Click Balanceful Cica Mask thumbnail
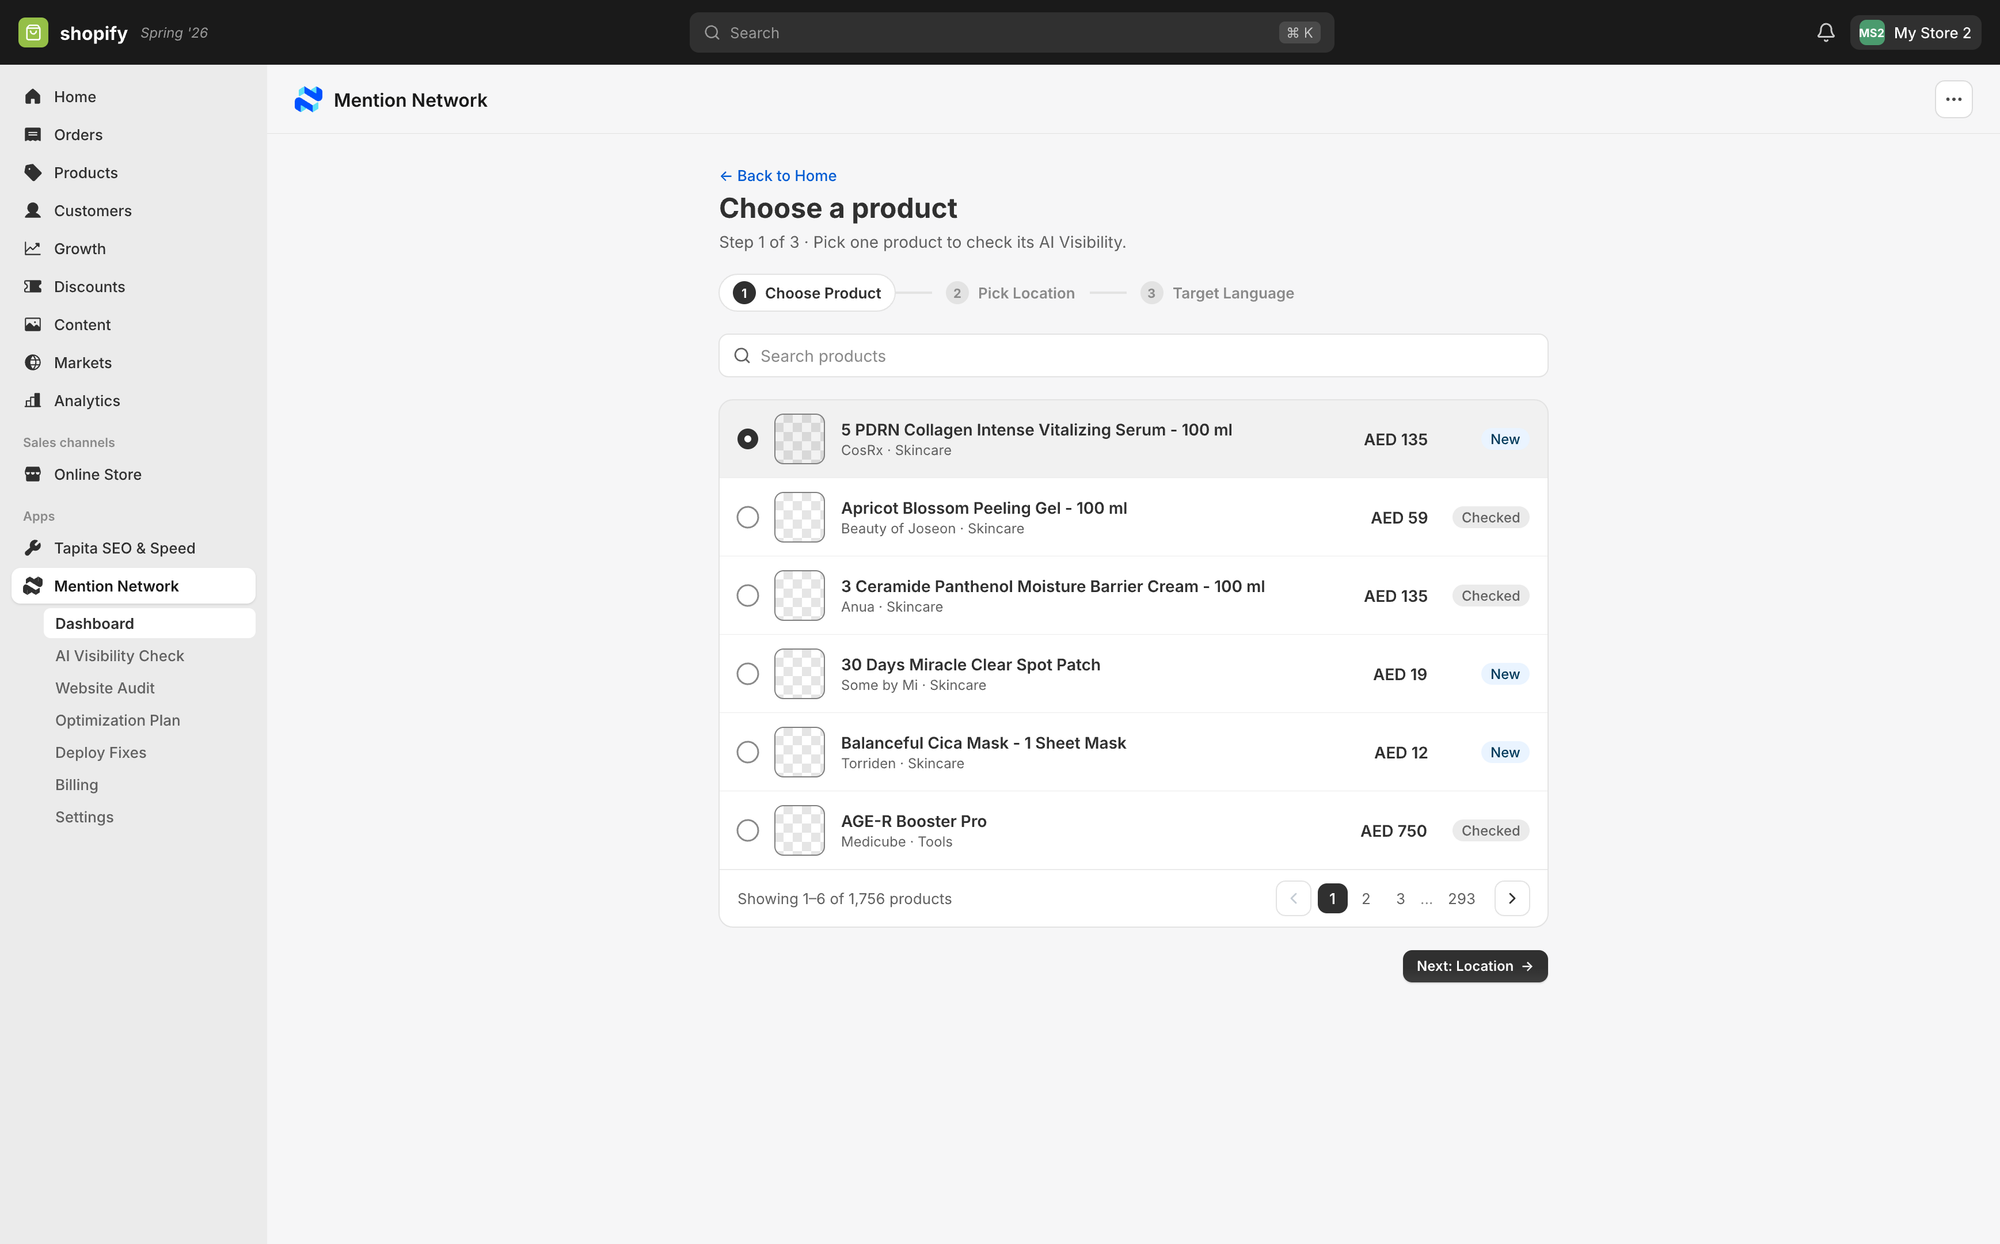2000x1244 pixels. pos(800,752)
